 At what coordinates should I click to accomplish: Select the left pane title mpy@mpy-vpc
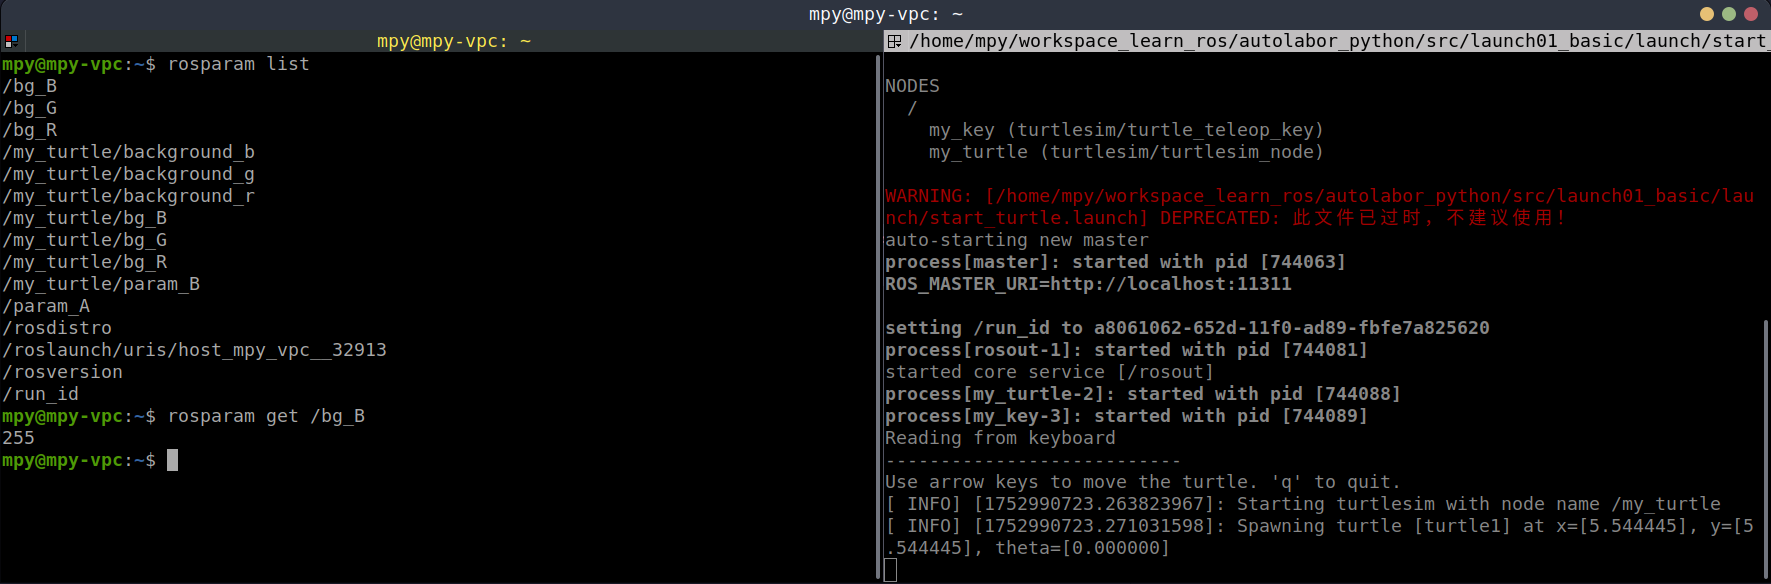pos(453,41)
